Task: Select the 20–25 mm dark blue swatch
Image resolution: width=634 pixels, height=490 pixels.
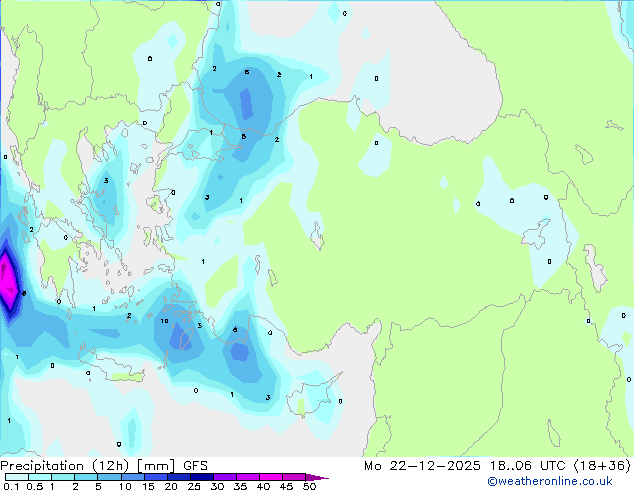Action: 179,477
